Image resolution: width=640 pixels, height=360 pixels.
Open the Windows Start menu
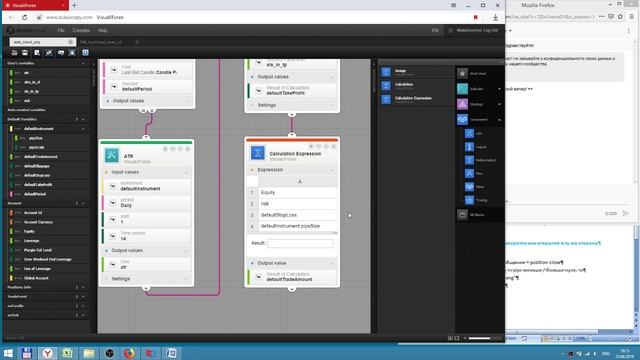8,353
